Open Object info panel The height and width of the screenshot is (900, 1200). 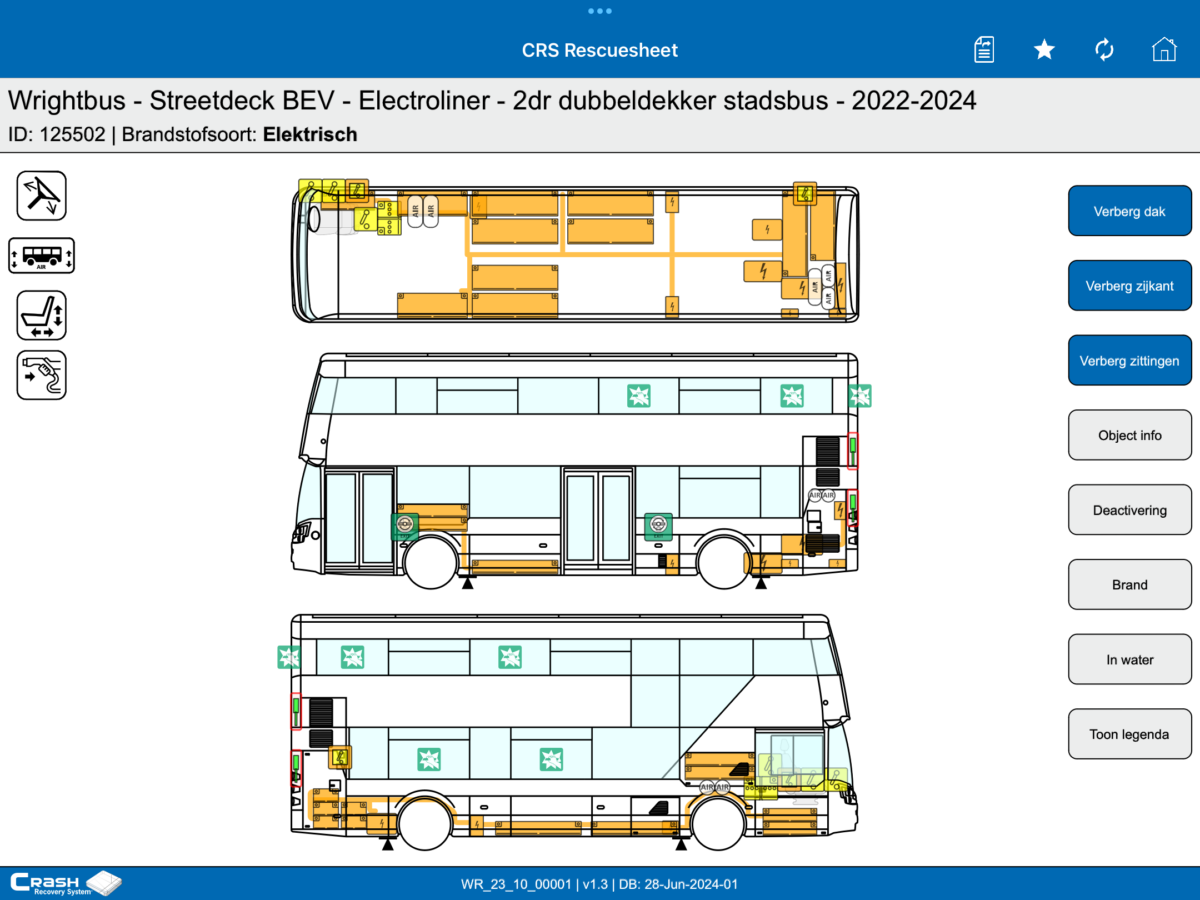point(1130,435)
